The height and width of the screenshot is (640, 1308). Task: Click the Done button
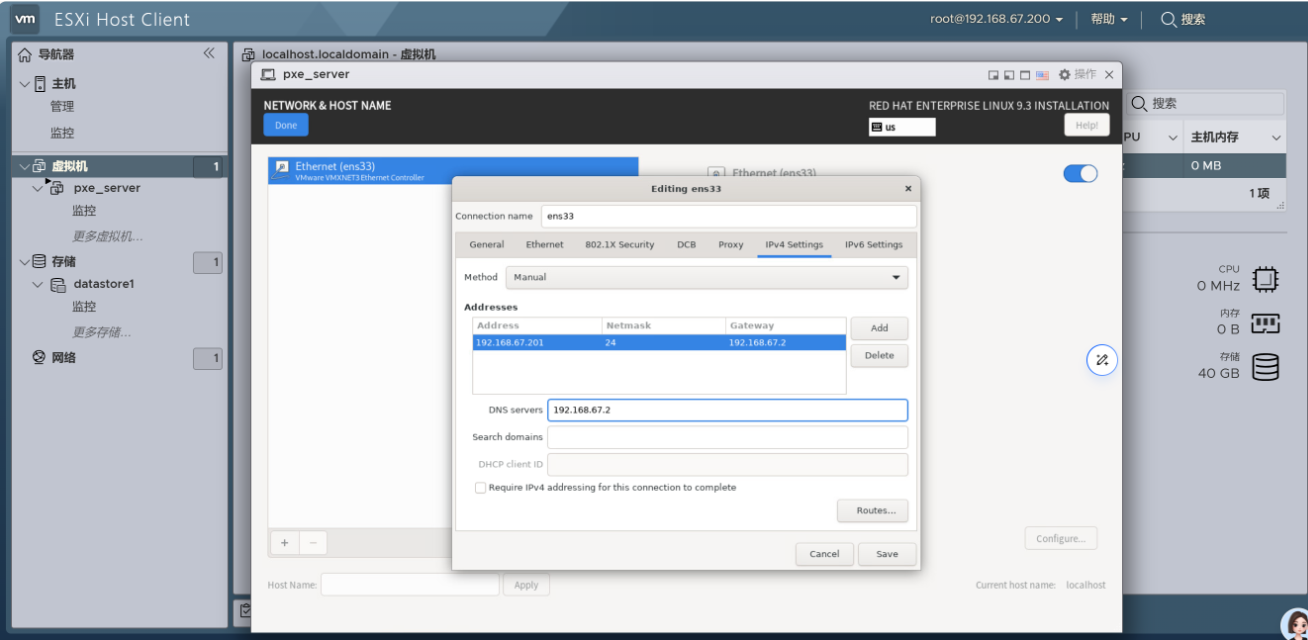pos(286,125)
